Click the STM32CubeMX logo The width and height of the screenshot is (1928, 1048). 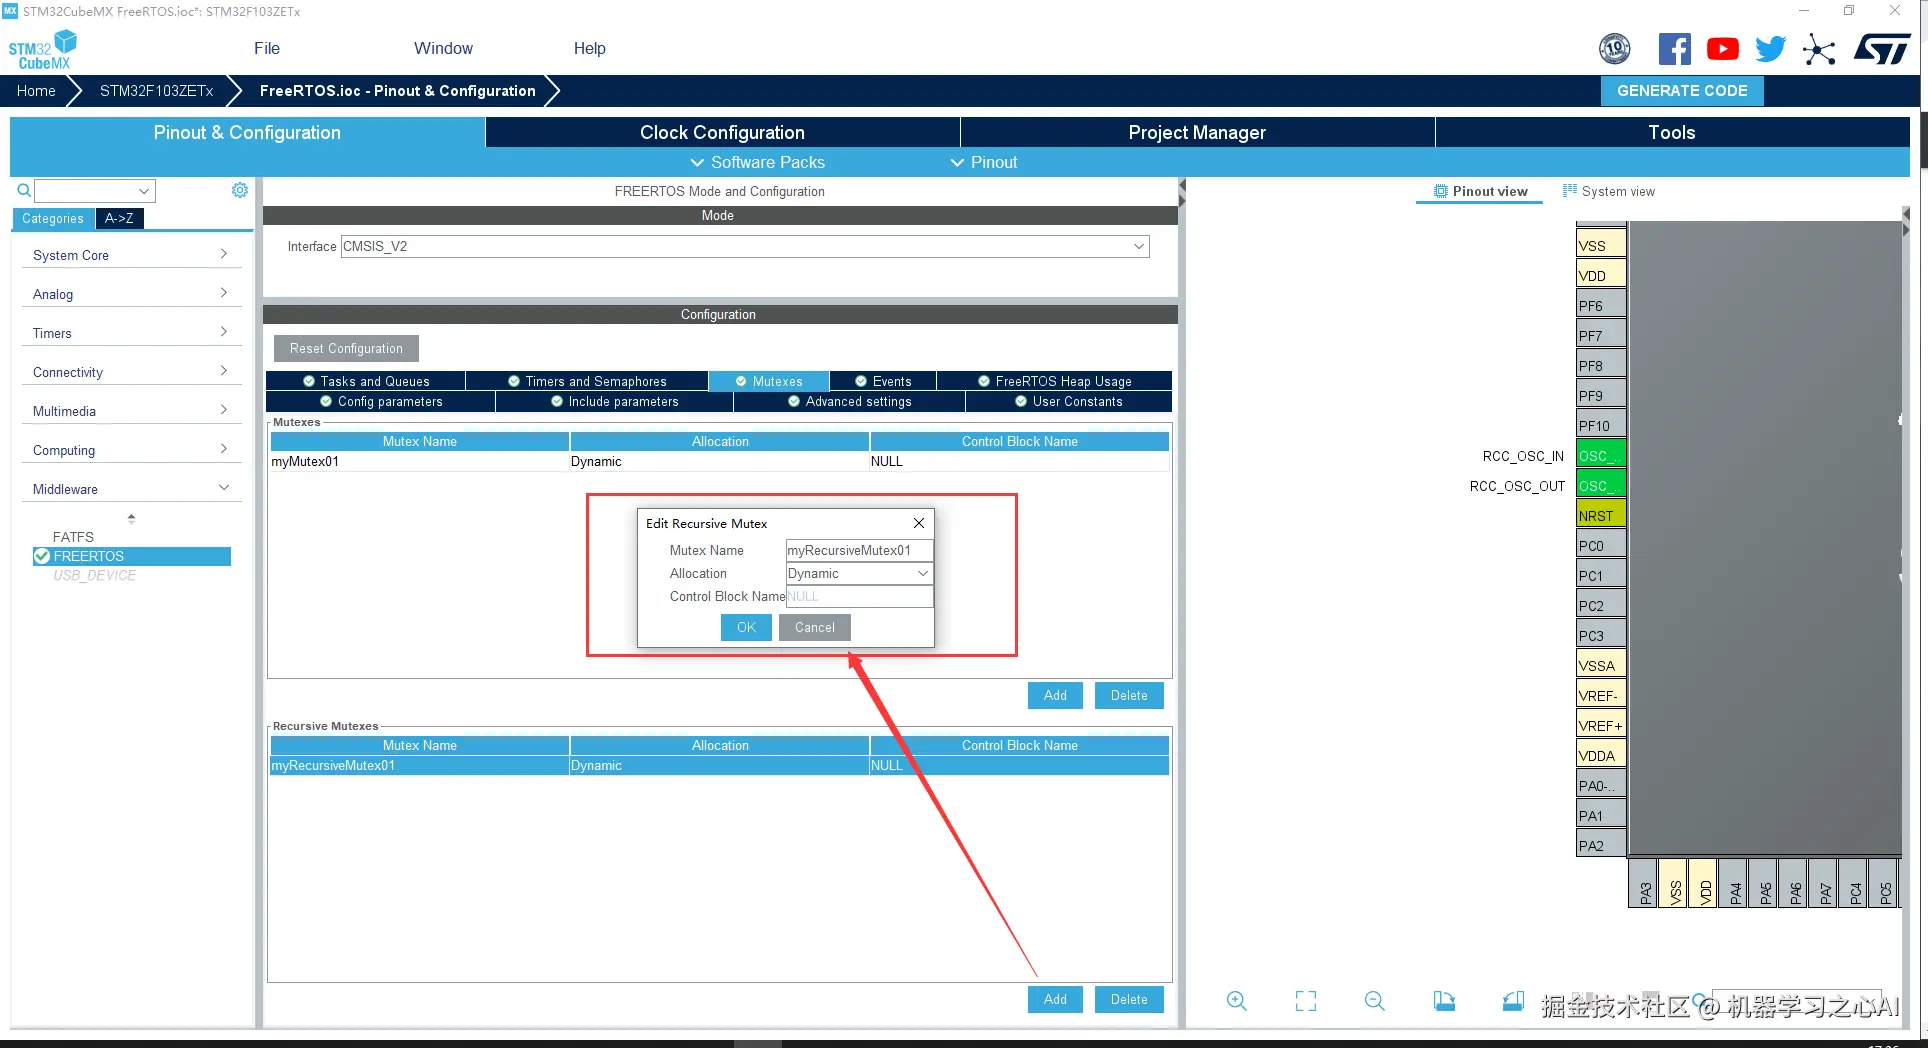tap(43, 50)
